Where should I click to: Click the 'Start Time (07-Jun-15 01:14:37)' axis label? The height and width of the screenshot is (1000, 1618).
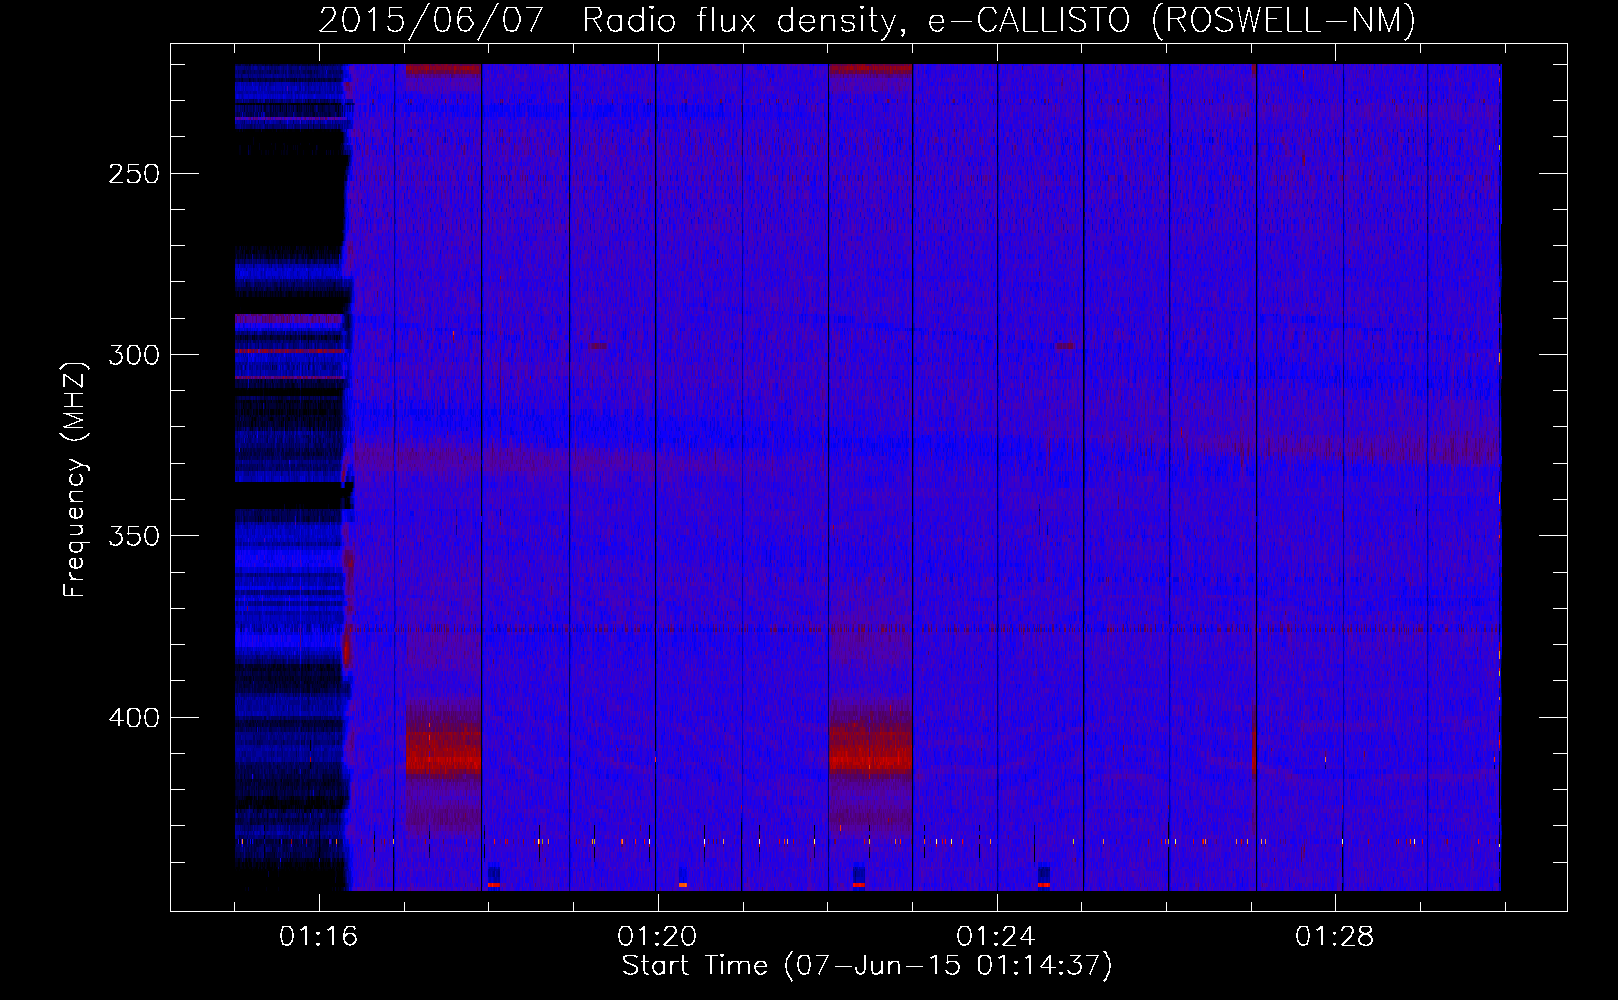coord(867,966)
